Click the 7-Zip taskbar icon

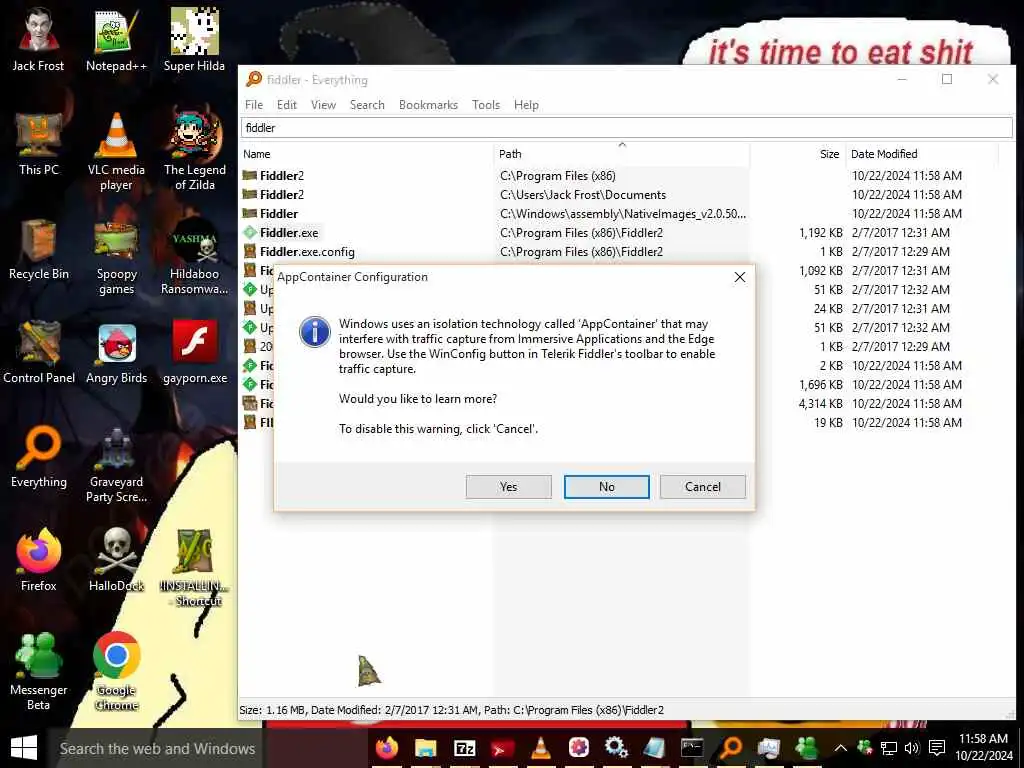[x=464, y=748]
